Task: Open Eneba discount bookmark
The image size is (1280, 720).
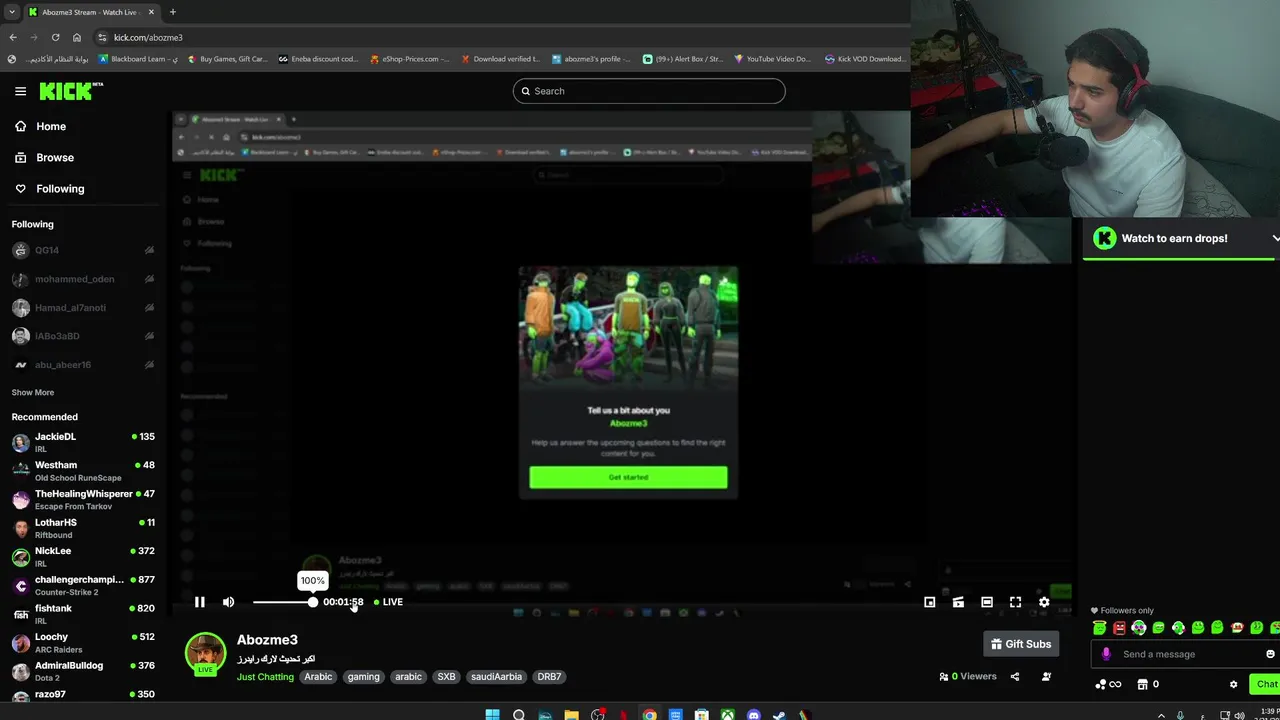Action: (x=318, y=59)
